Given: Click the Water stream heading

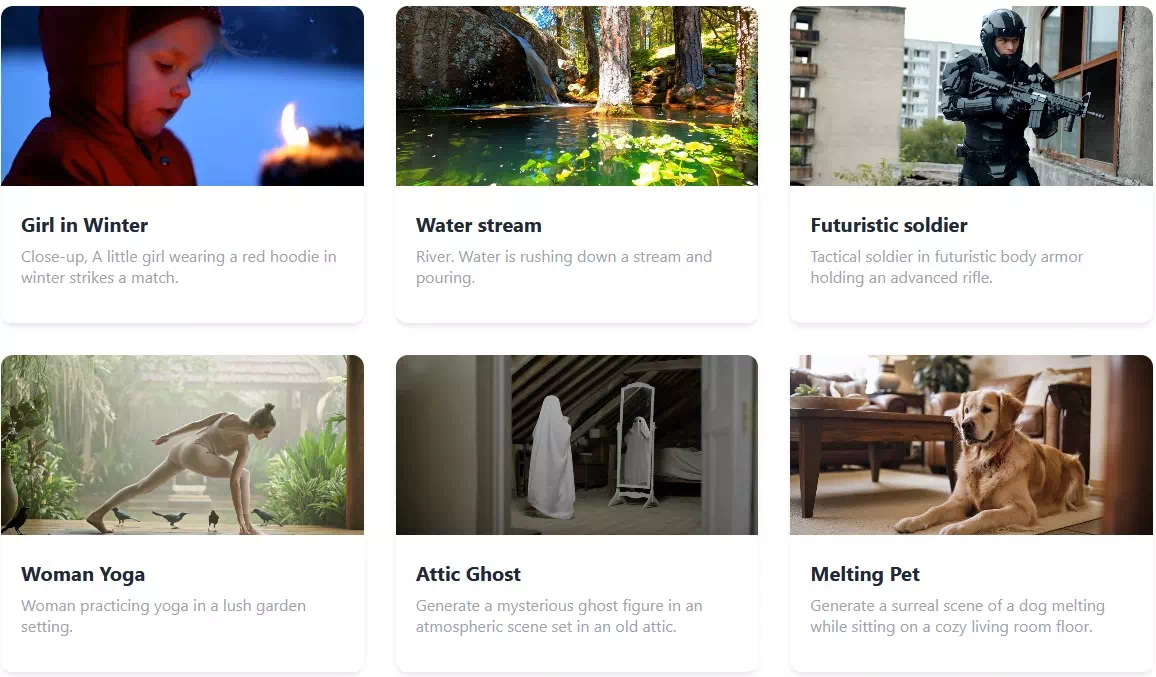Looking at the screenshot, I should click(478, 225).
